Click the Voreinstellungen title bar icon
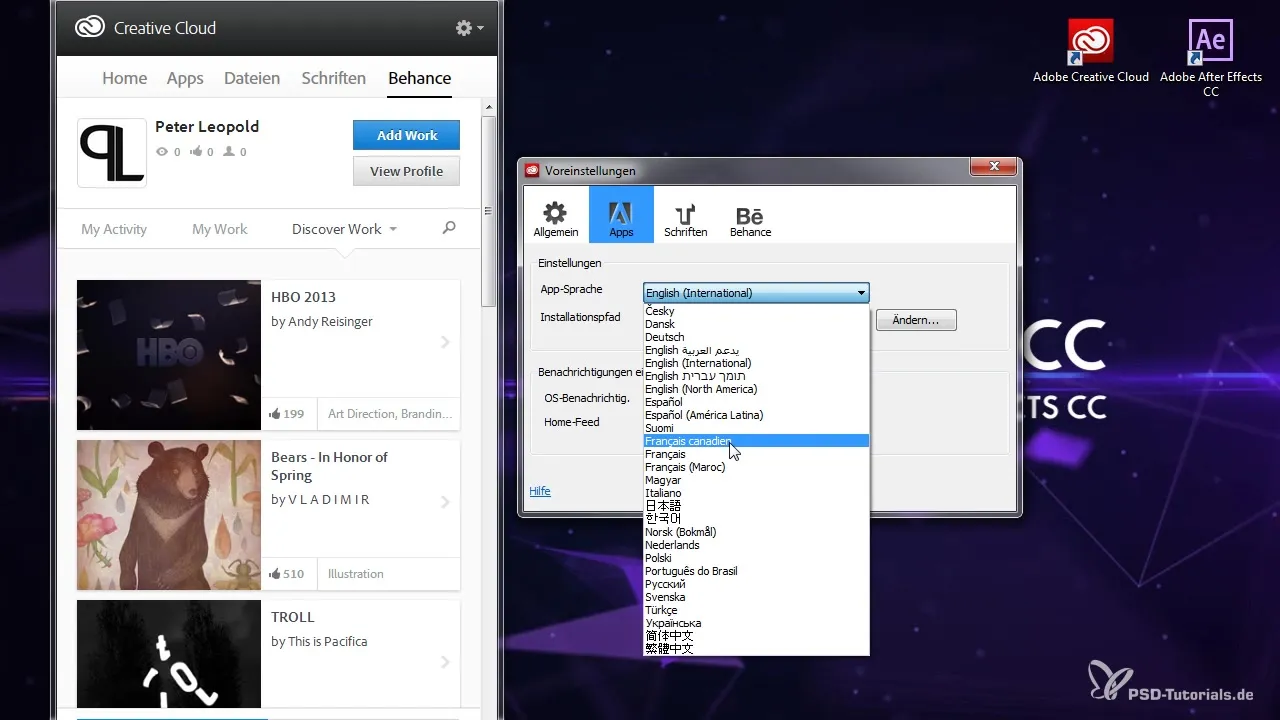 coord(532,170)
